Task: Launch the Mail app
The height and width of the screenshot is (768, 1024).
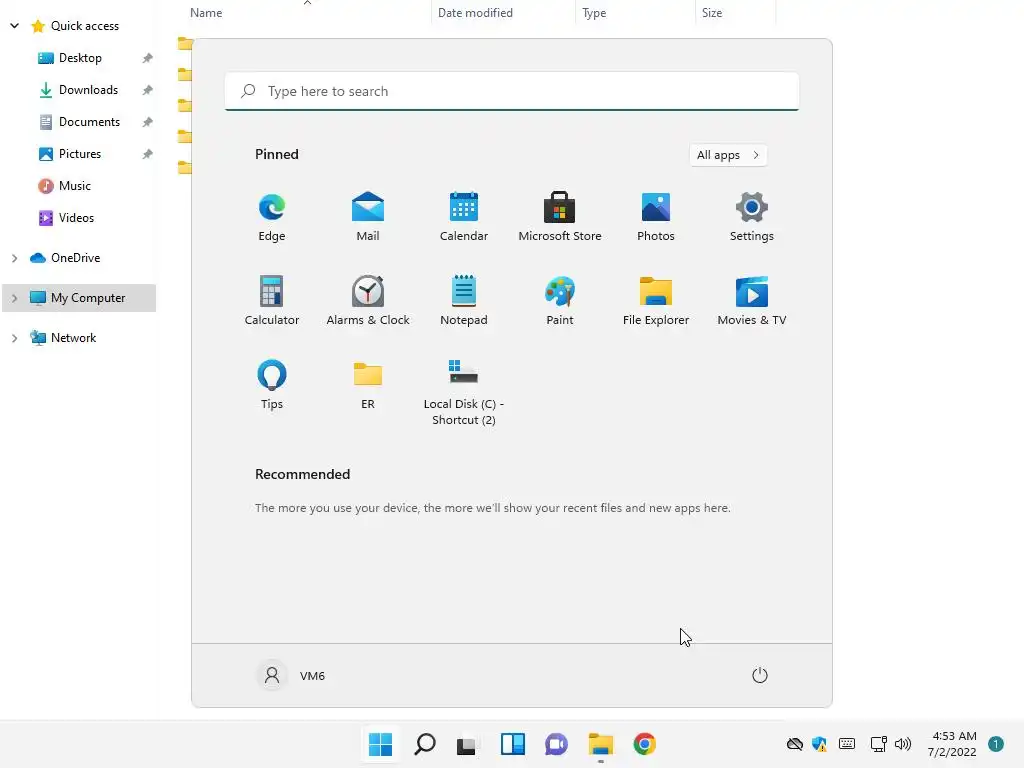Action: [x=368, y=217]
